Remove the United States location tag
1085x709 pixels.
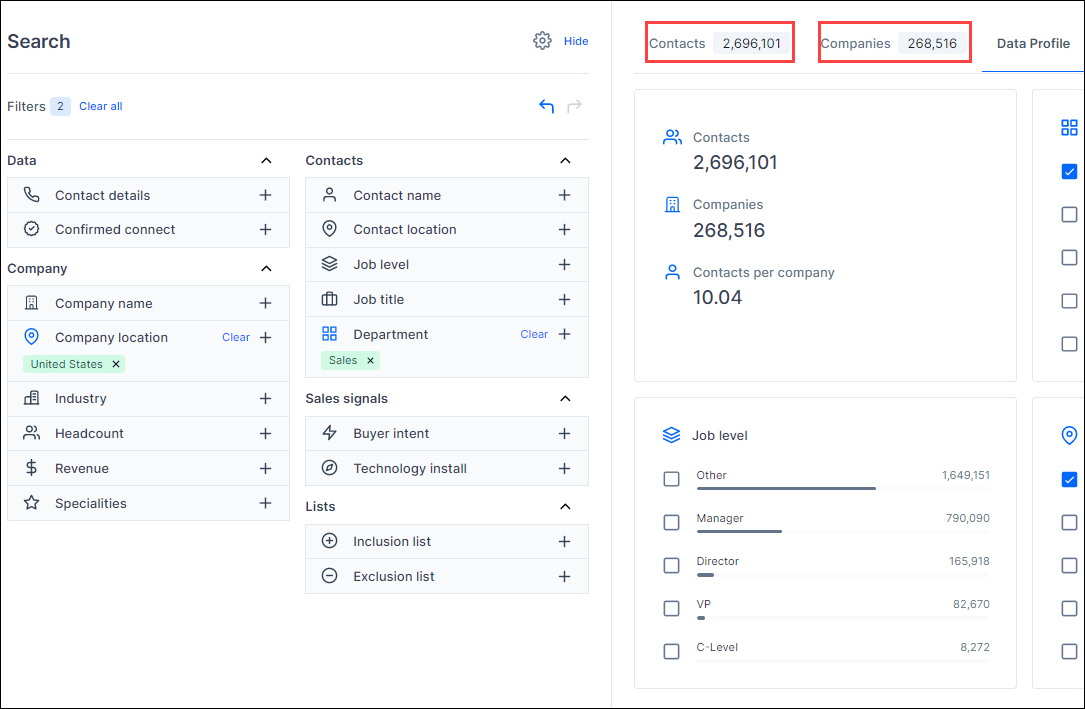pos(116,364)
